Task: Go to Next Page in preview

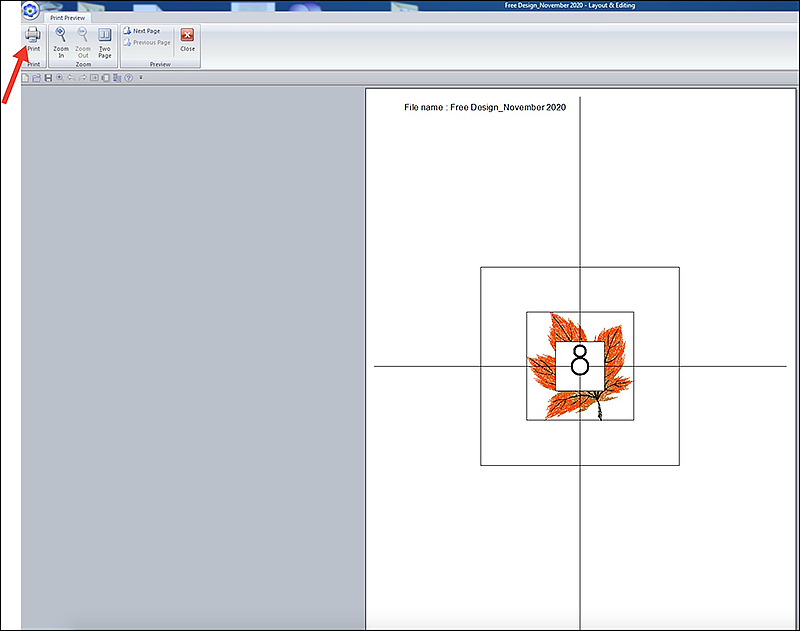Action: (x=141, y=31)
